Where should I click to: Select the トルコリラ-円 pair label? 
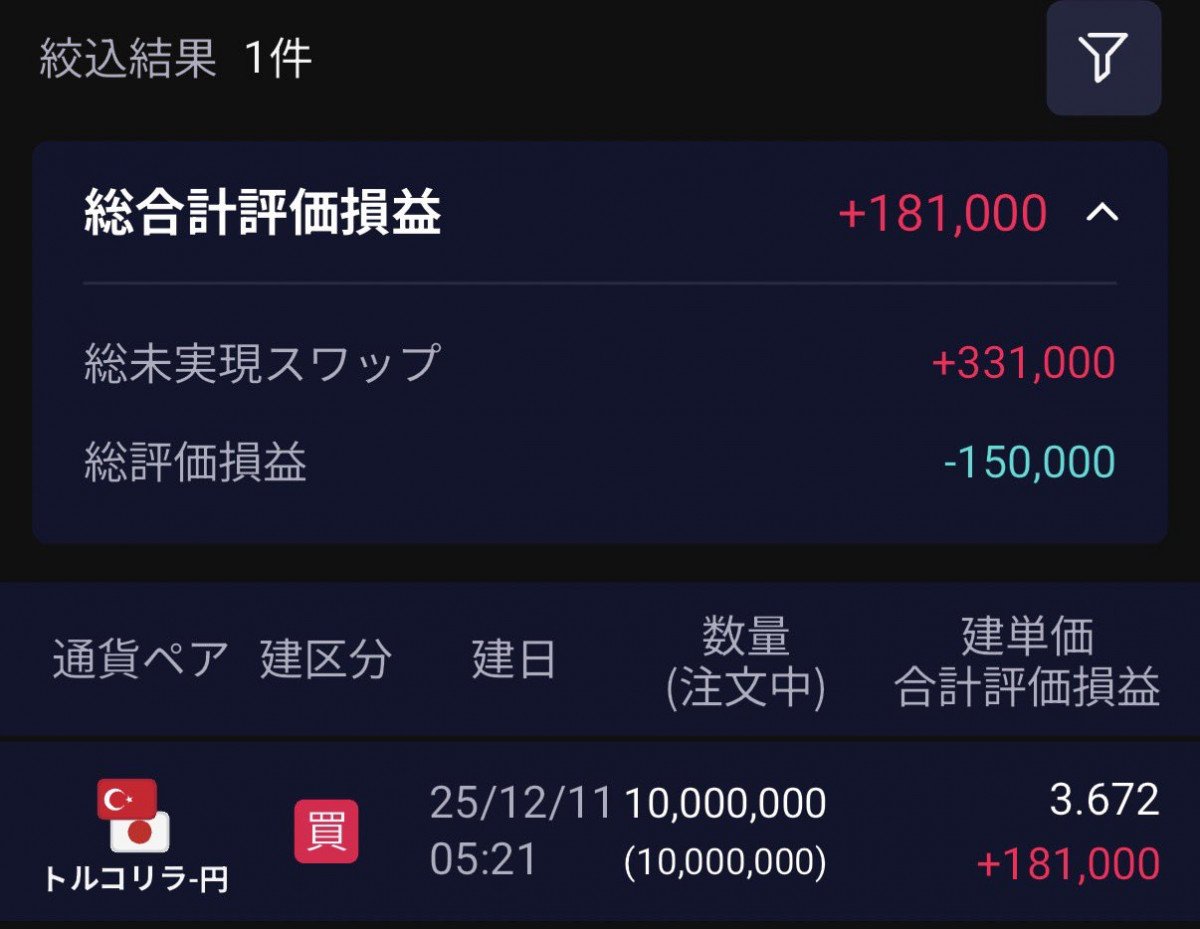tap(136, 879)
